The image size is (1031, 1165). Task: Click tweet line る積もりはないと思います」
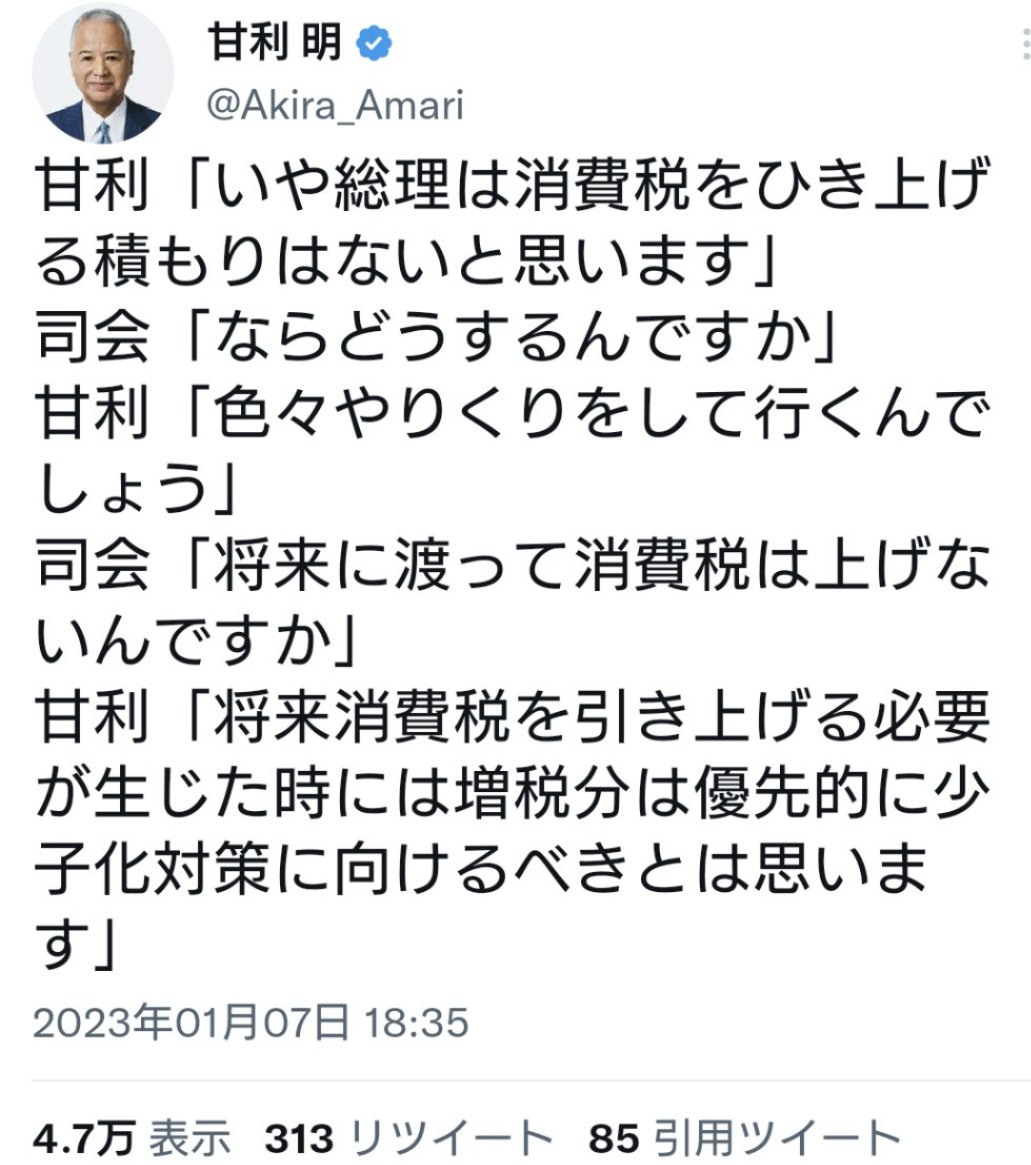pos(406,261)
